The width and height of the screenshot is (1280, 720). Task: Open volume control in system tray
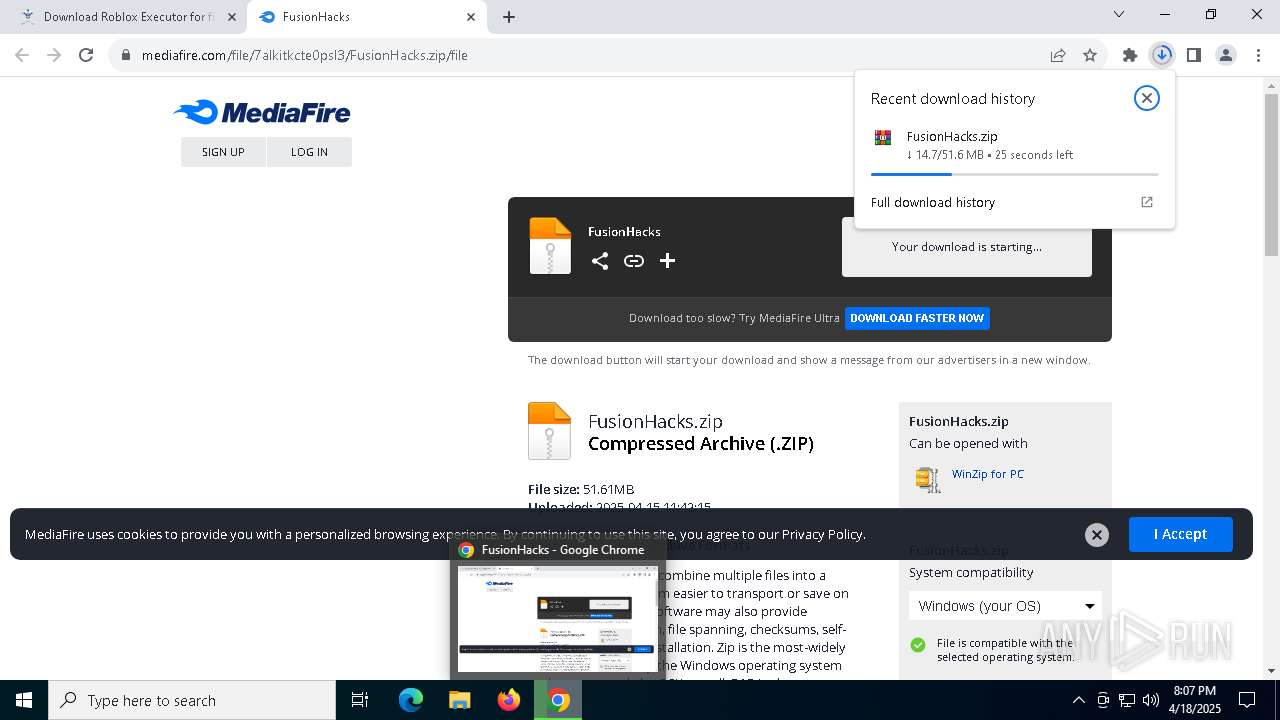tap(1151, 700)
